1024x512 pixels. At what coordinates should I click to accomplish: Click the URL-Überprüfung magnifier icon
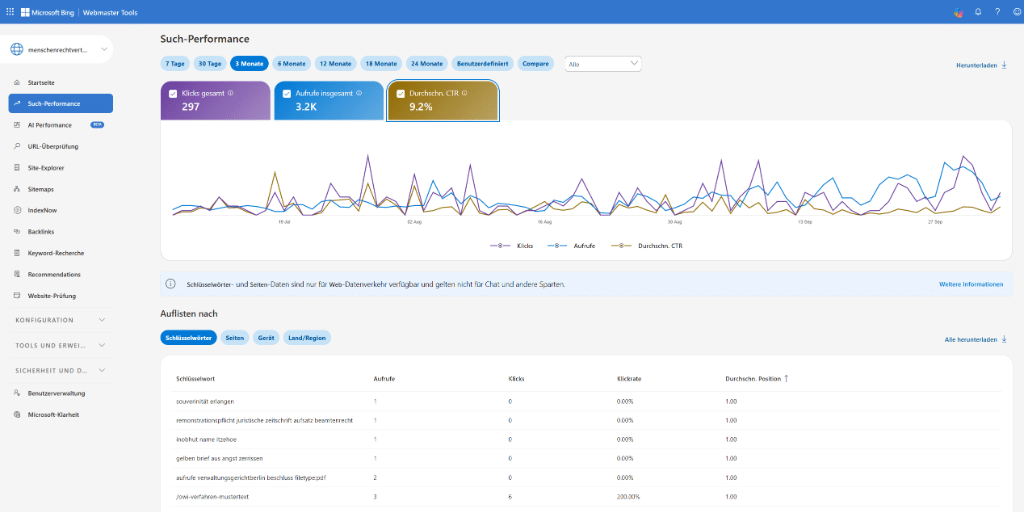(16, 146)
